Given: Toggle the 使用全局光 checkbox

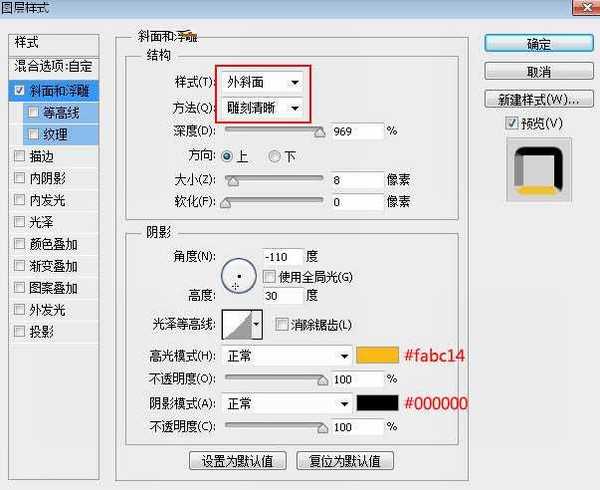Looking at the screenshot, I should click(x=269, y=276).
